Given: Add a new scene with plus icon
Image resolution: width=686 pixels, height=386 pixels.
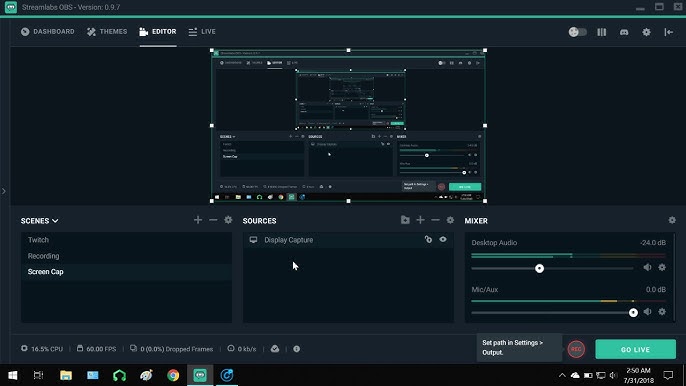Looking at the screenshot, I should [x=198, y=220].
